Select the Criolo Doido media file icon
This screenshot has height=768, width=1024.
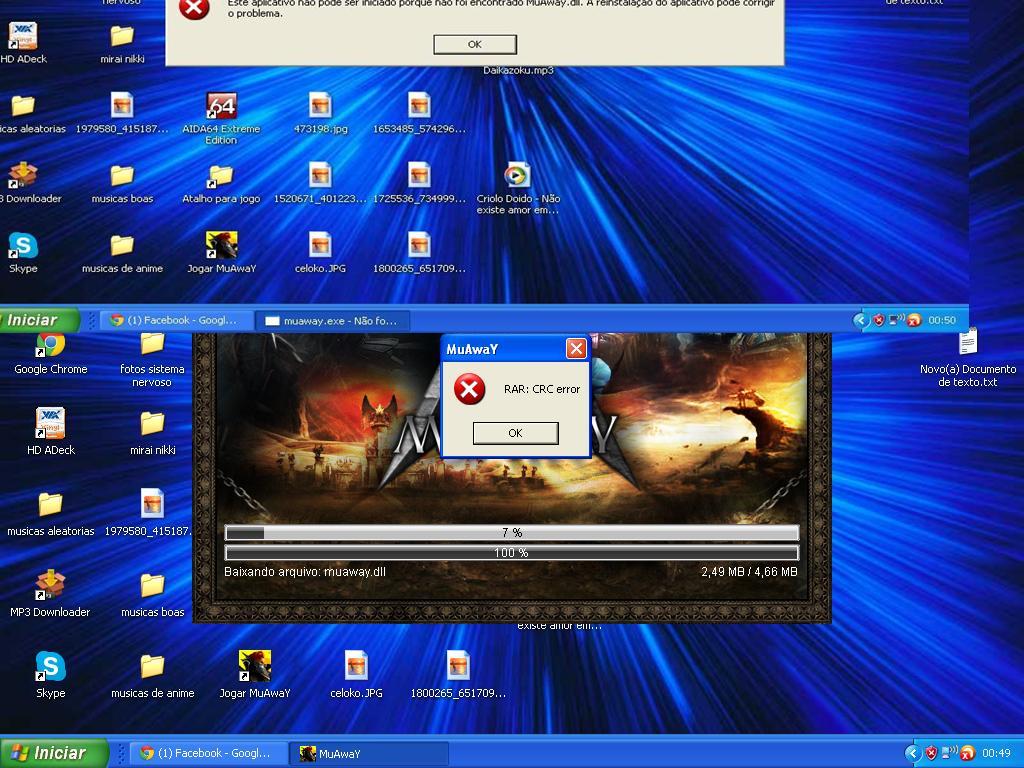(517, 177)
